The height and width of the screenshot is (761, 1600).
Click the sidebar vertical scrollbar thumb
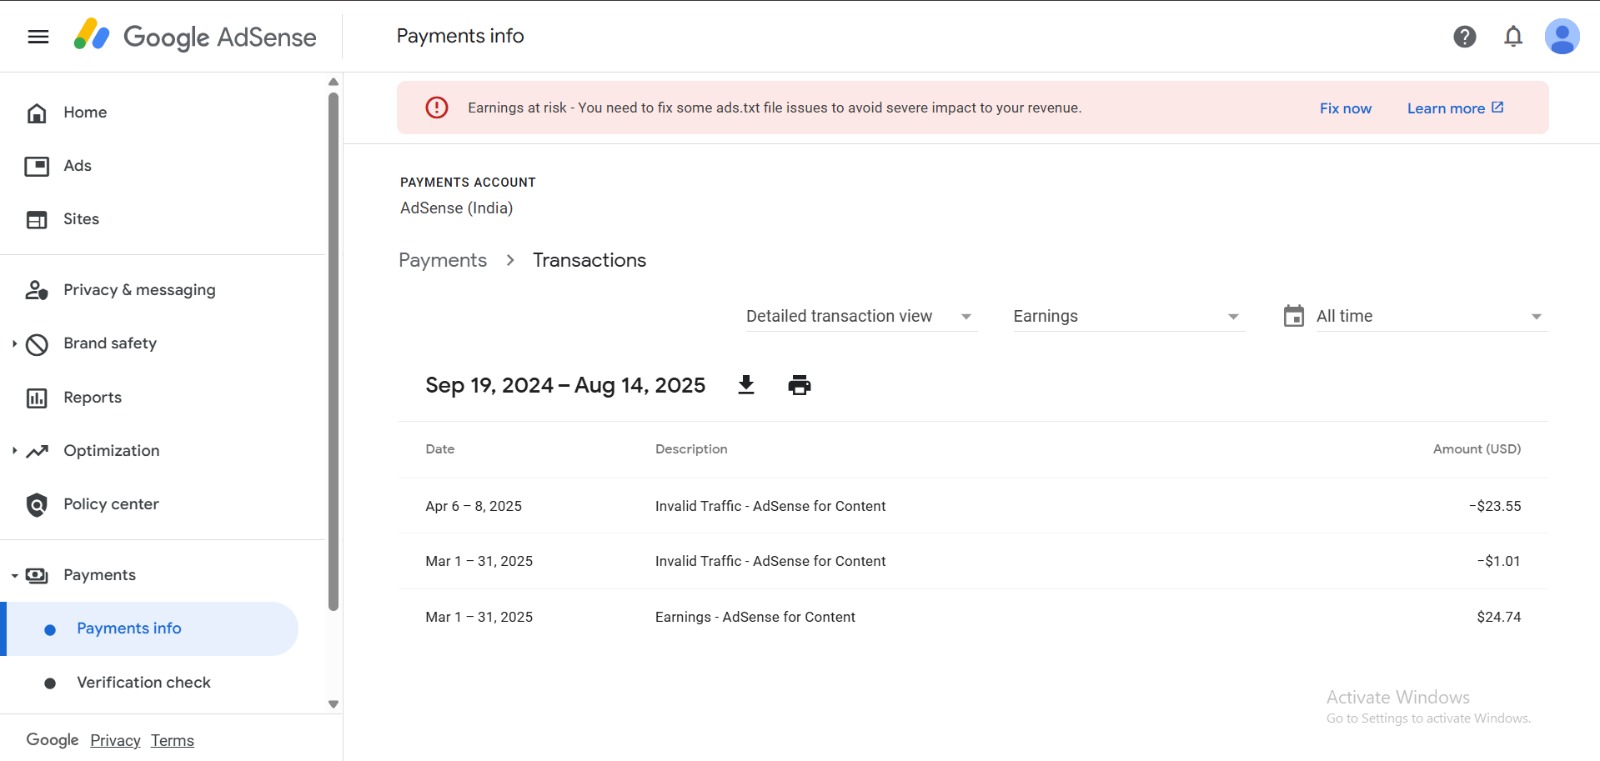333,350
